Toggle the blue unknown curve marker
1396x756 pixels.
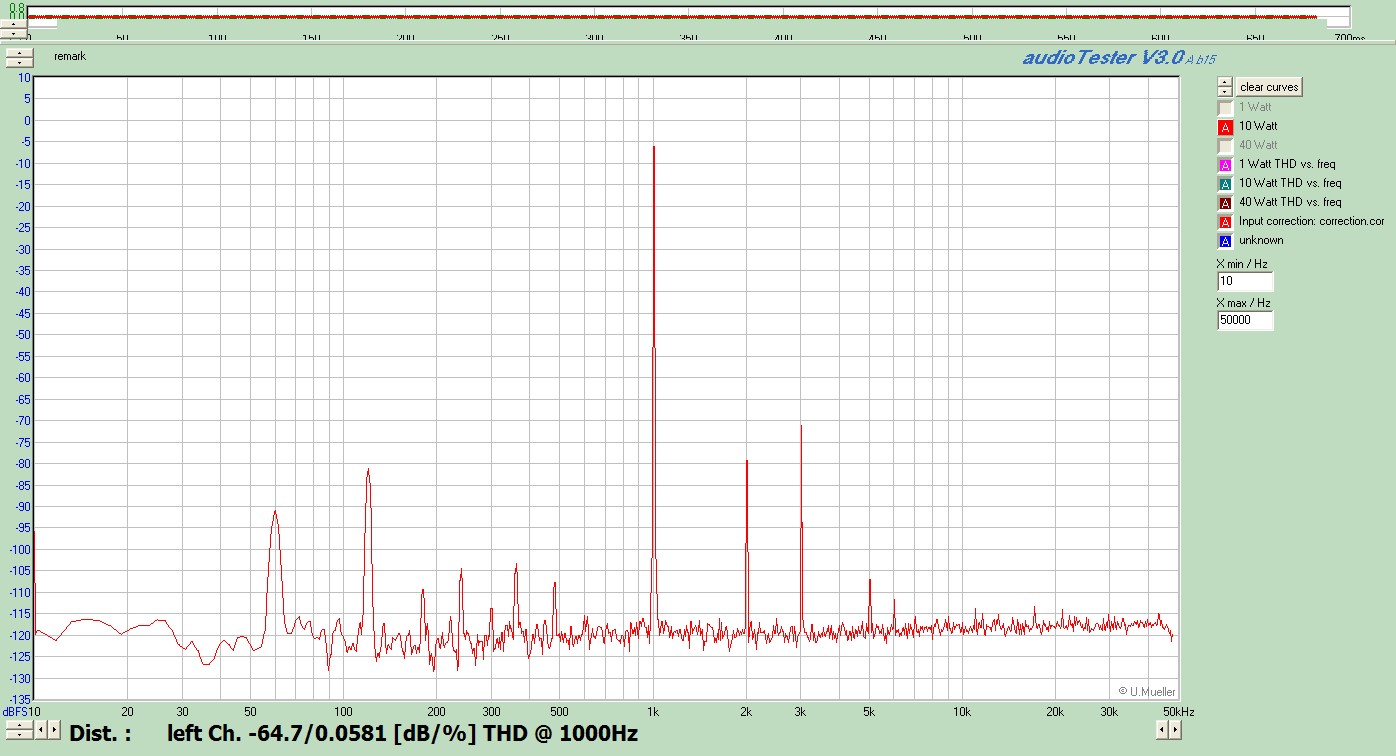click(1225, 240)
